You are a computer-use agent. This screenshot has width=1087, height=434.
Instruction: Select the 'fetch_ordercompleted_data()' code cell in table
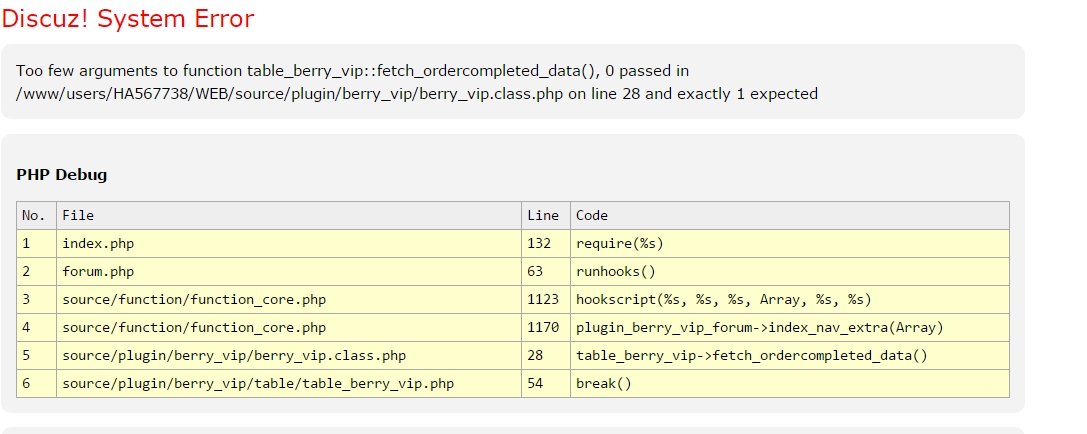[x=790, y=356]
